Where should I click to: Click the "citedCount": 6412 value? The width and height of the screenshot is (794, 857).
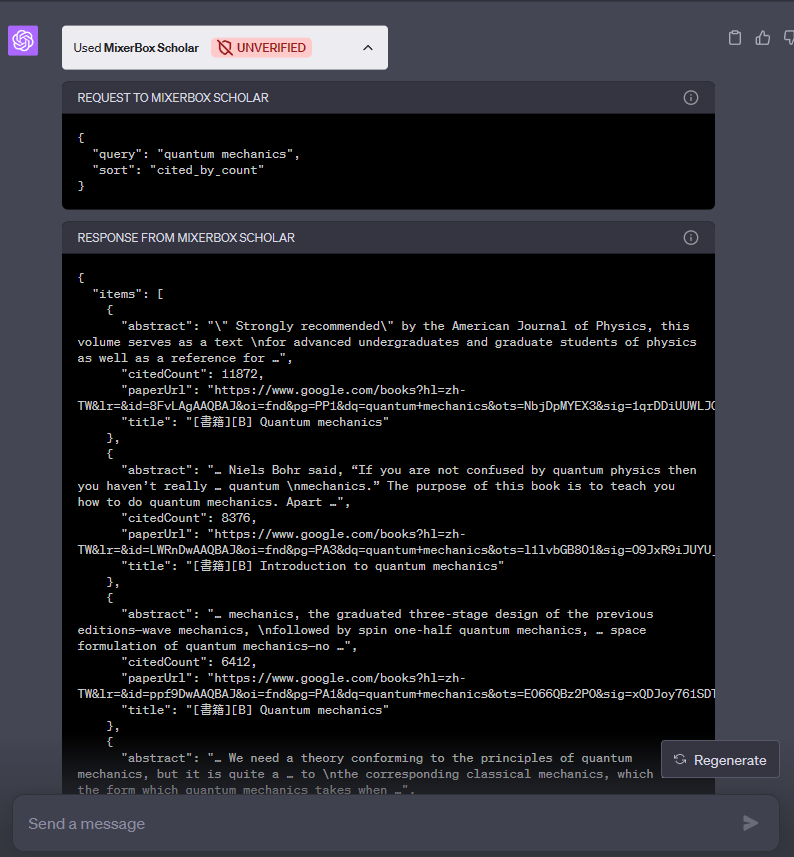pos(189,662)
